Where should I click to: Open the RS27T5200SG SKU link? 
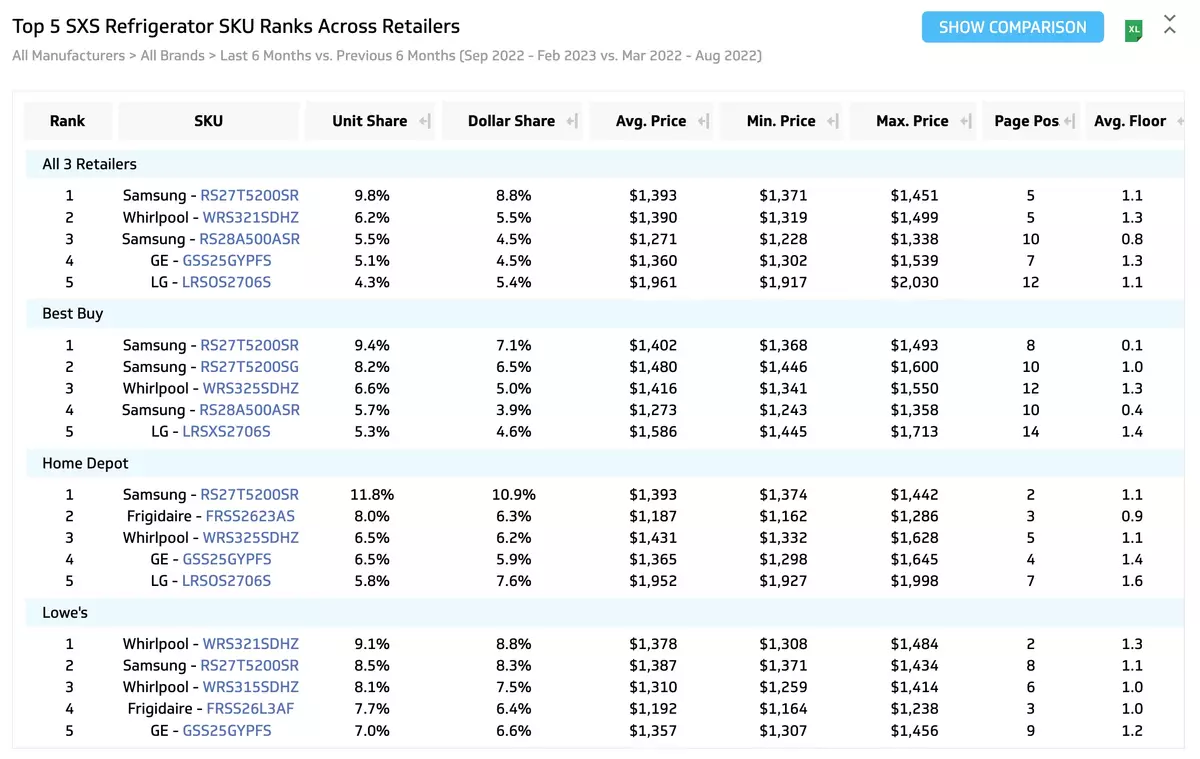click(250, 367)
